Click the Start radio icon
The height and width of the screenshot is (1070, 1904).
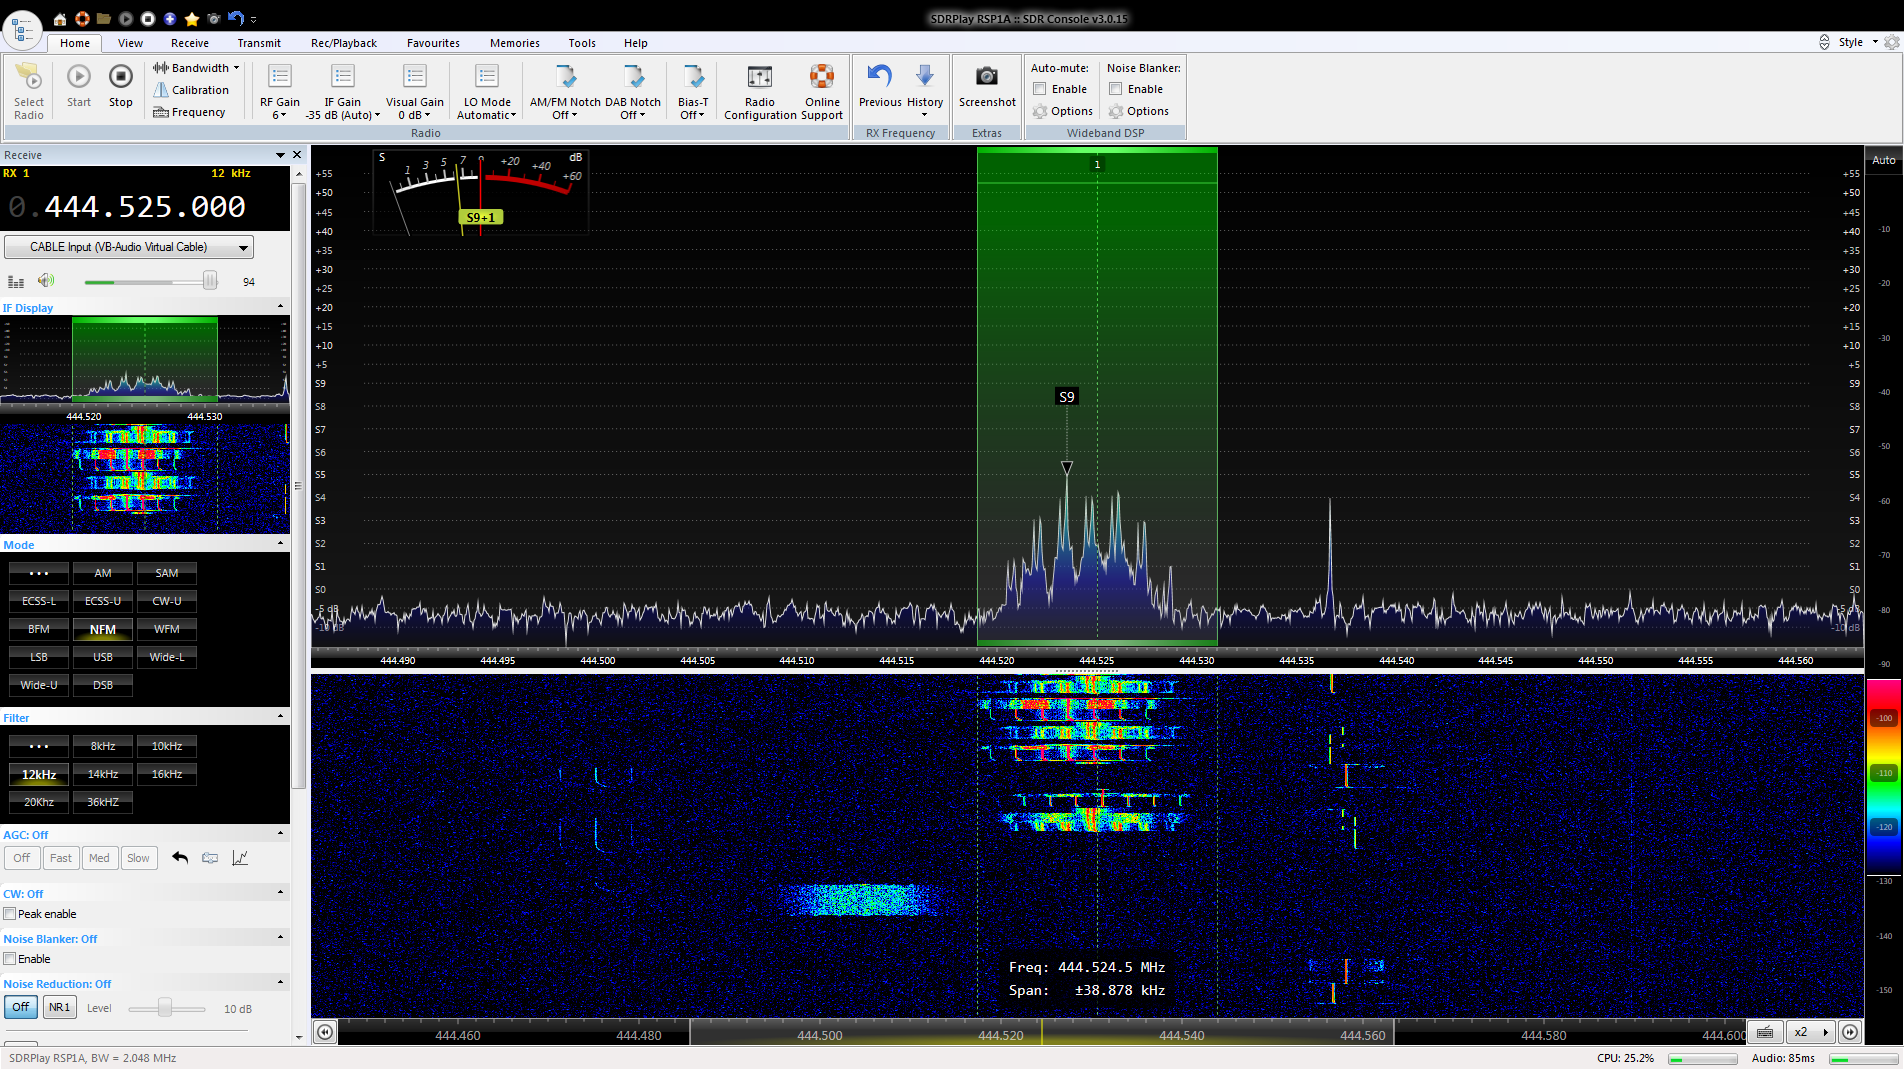coord(79,77)
